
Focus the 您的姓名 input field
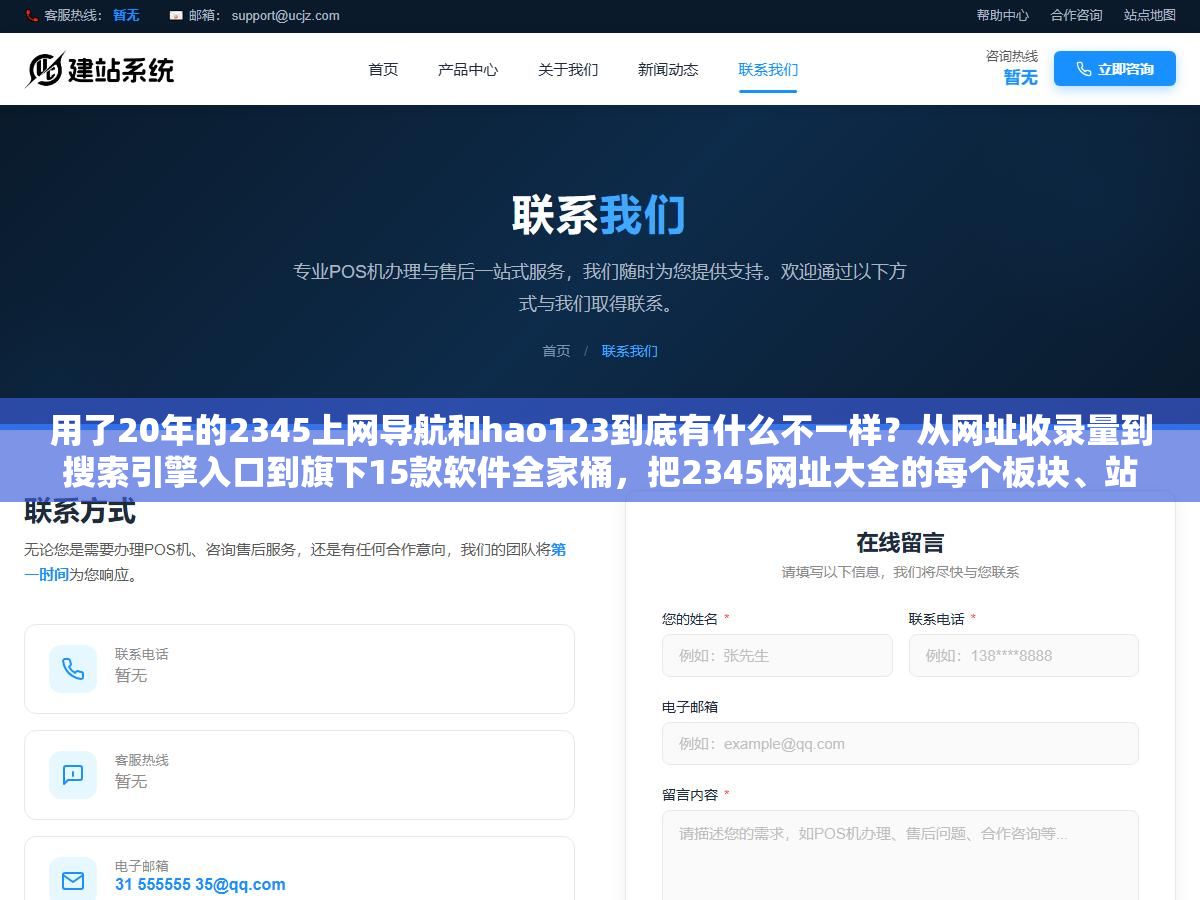point(777,656)
